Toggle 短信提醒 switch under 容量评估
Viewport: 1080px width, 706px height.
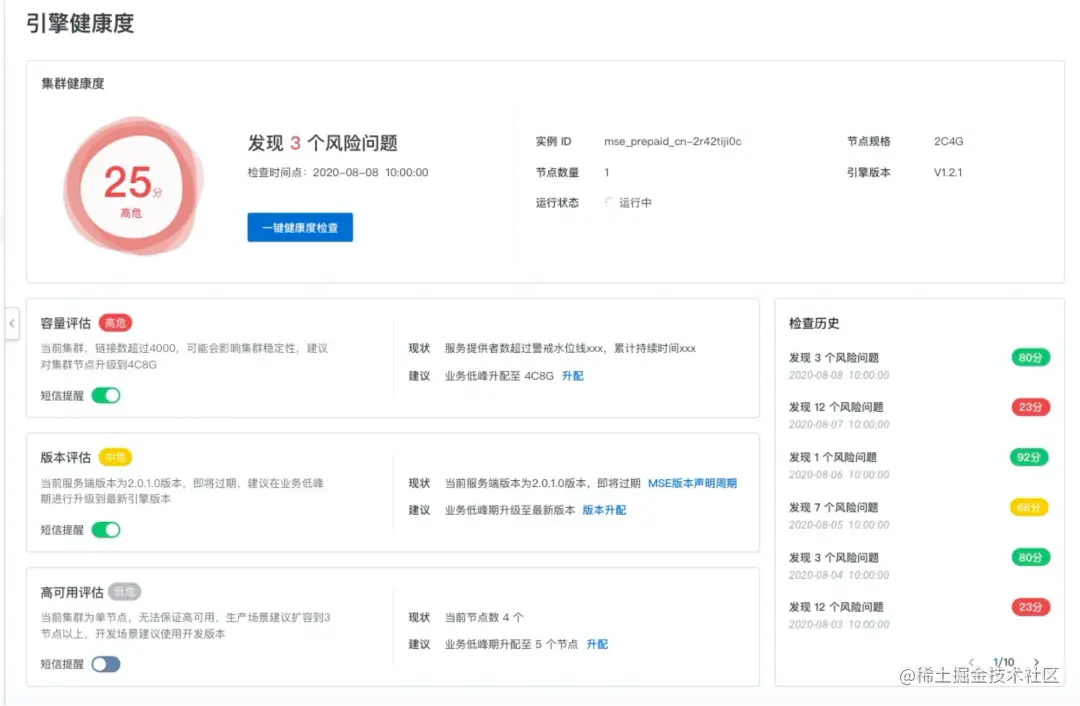[x=106, y=395]
